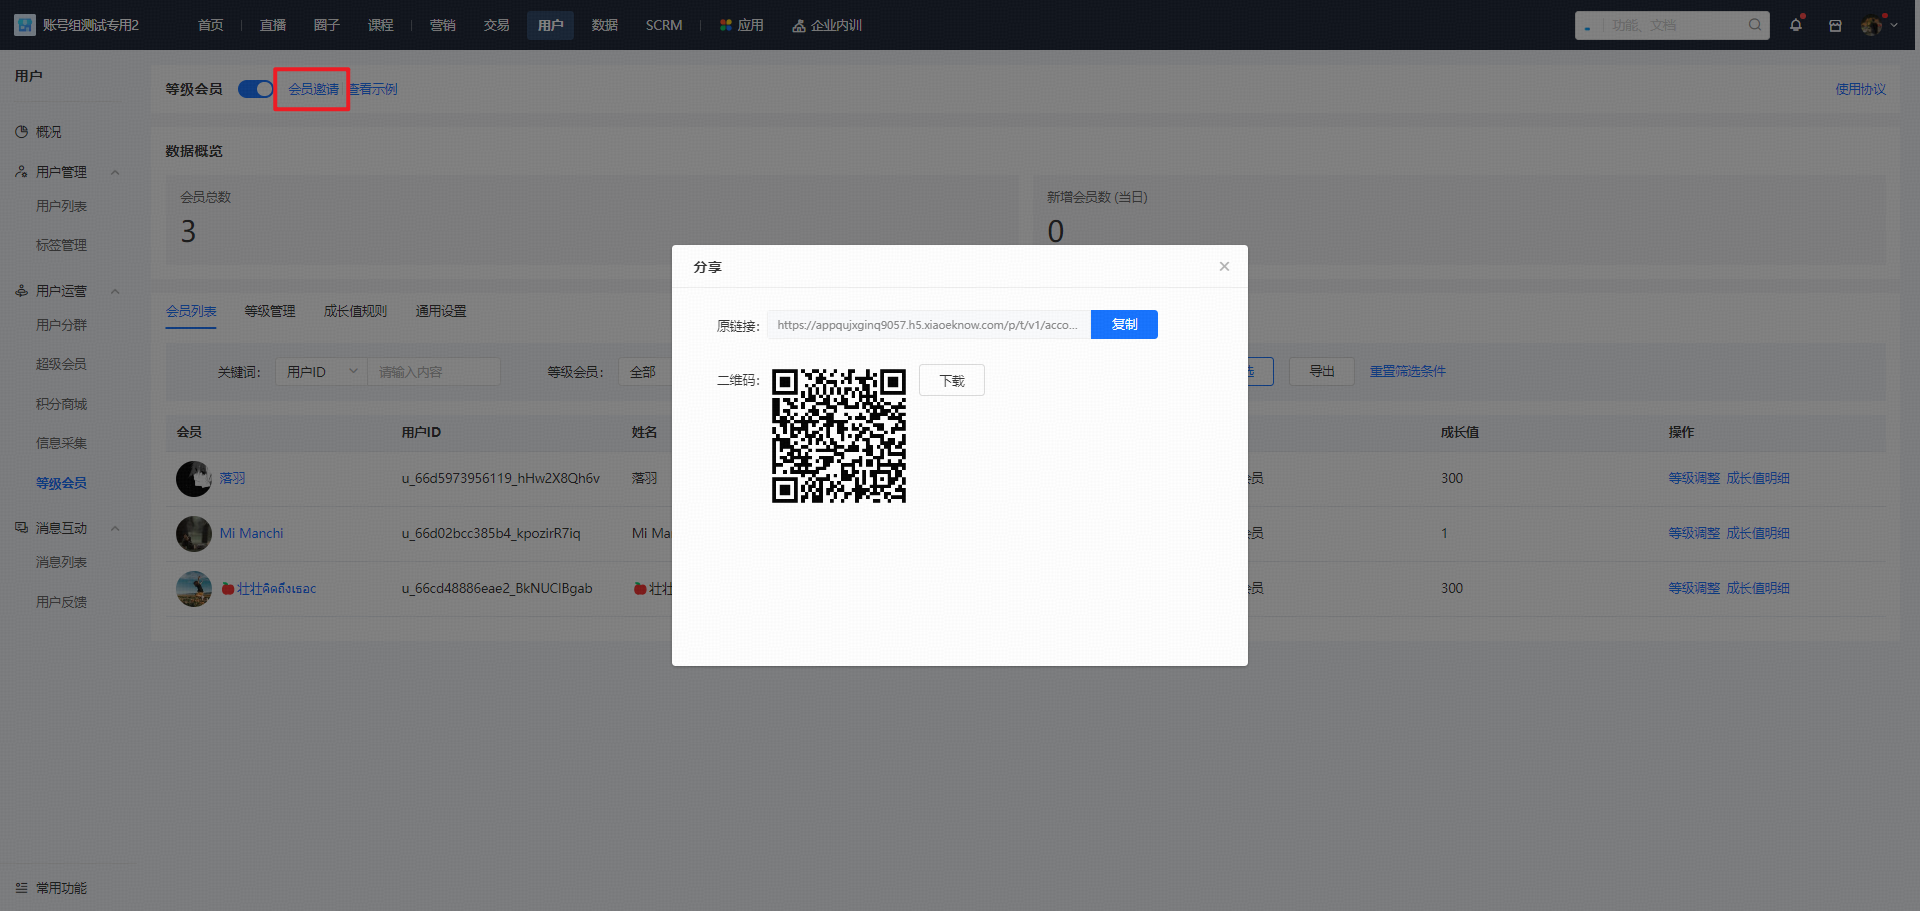The image size is (1920, 911).
Task: Switch to the 会员列表 tab
Action: tap(191, 311)
